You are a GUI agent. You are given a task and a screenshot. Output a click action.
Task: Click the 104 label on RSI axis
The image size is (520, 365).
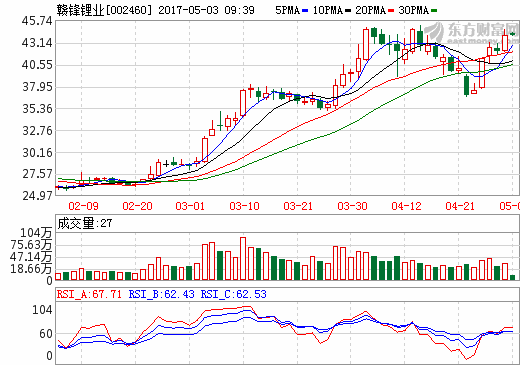coord(42,310)
